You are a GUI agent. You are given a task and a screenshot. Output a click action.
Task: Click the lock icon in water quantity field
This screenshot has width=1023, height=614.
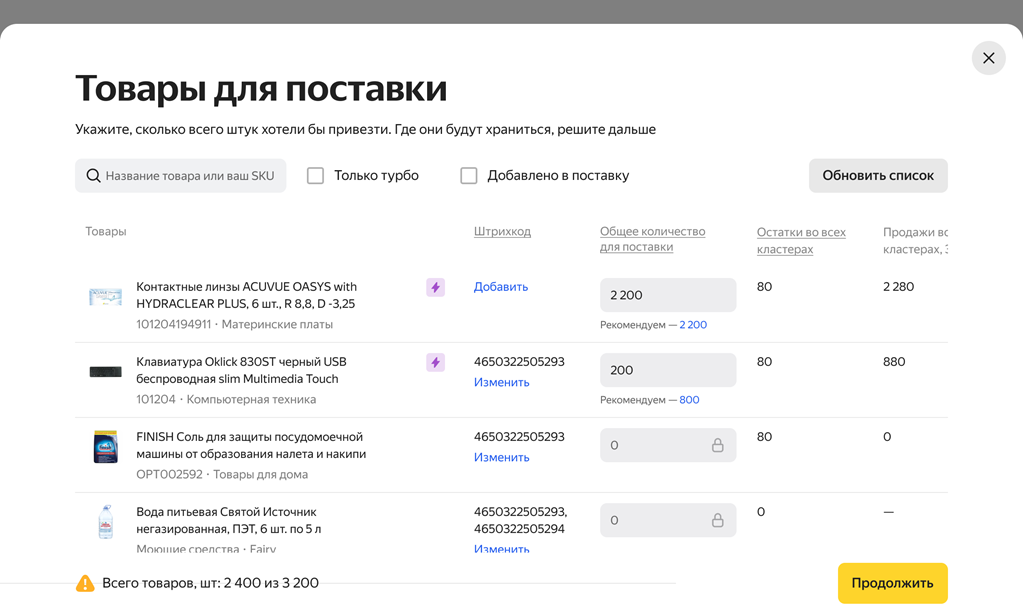tap(717, 520)
